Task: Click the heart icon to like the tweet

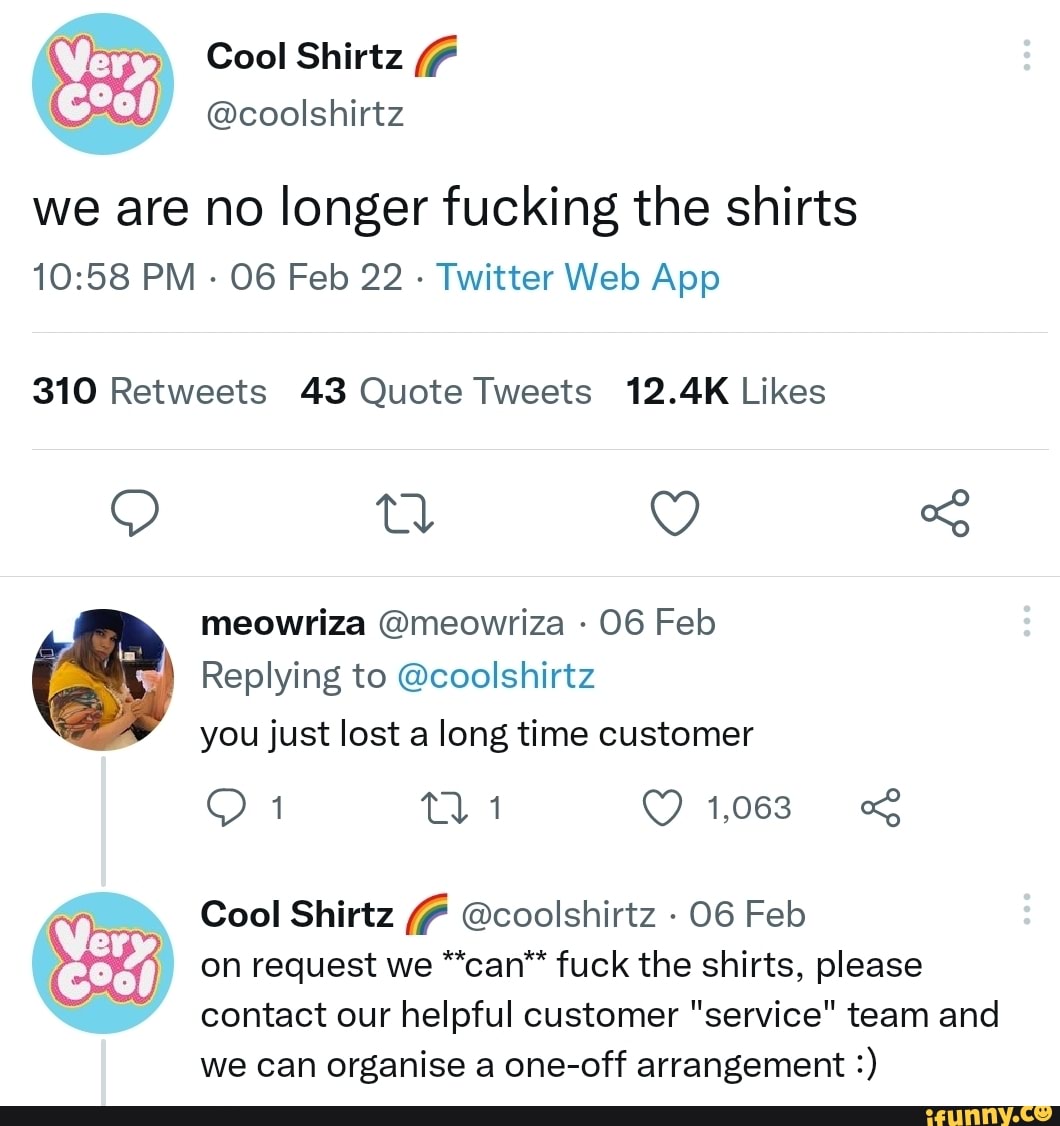Action: [x=674, y=514]
